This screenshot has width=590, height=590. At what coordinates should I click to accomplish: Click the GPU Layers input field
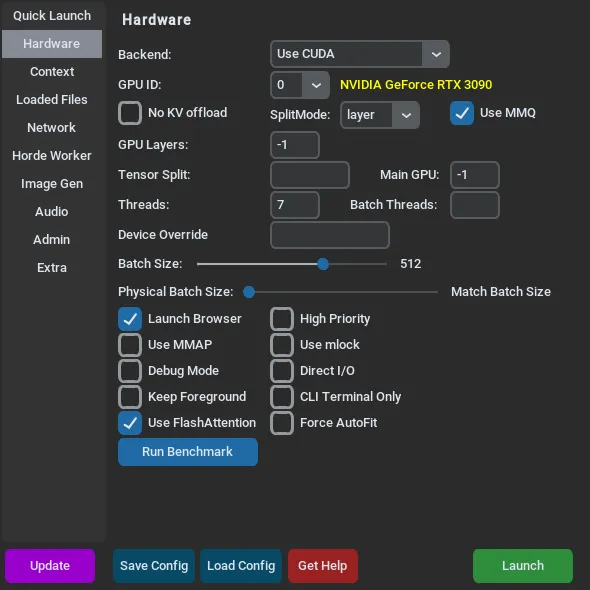pos(295,145)
